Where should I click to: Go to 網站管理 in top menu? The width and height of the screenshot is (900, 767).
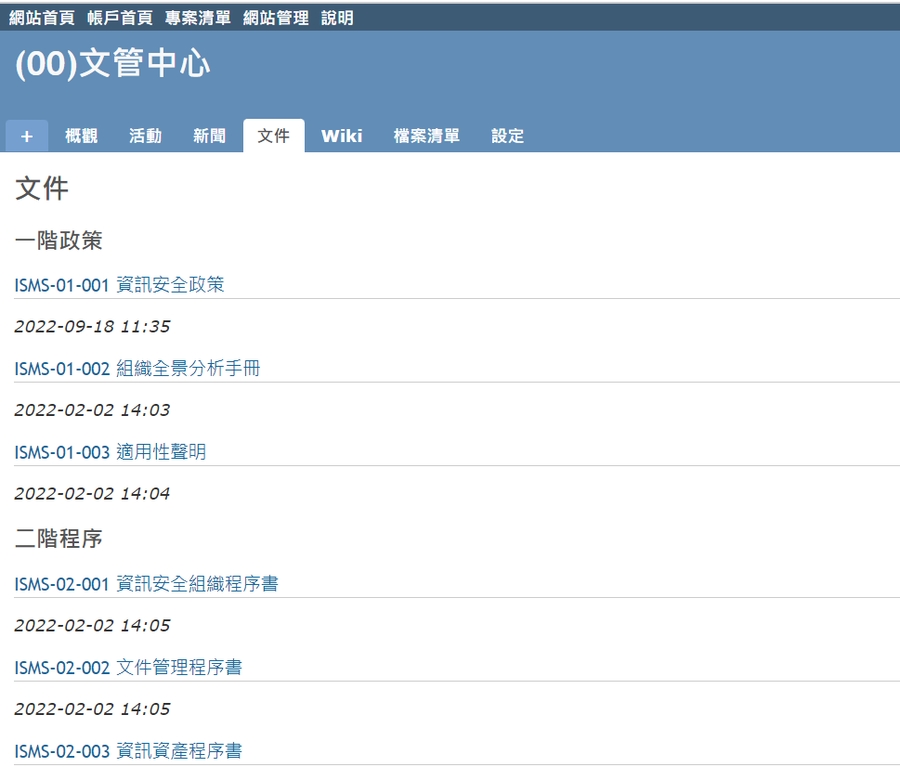tap(276, 18)
